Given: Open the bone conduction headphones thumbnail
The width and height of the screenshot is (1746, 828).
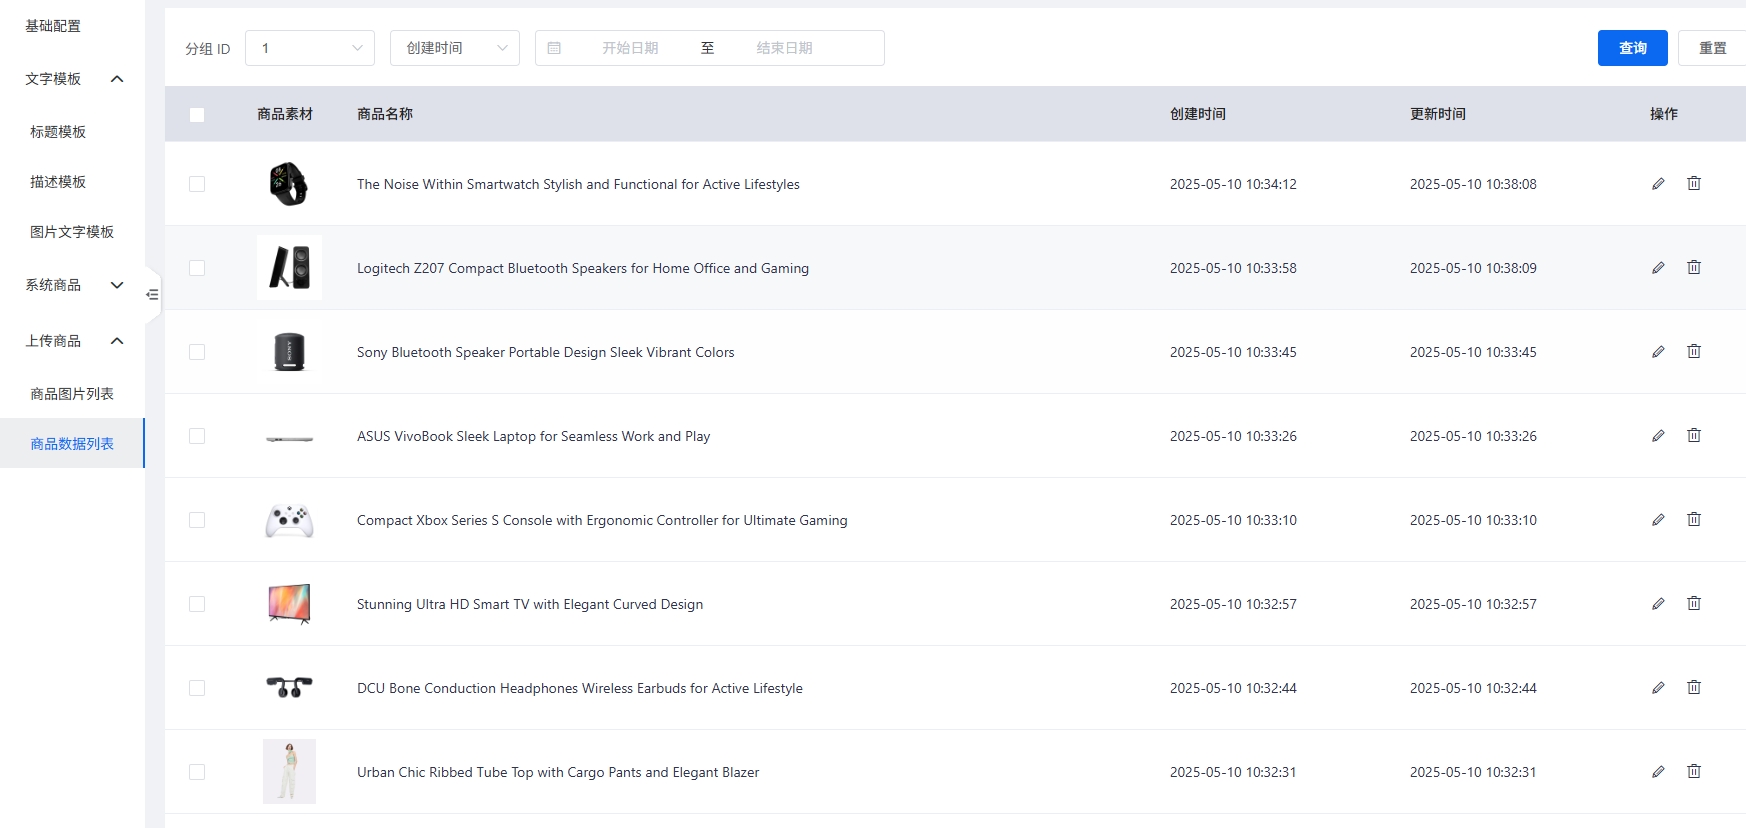Looking at the screenshot, I should tap(289, 688).
